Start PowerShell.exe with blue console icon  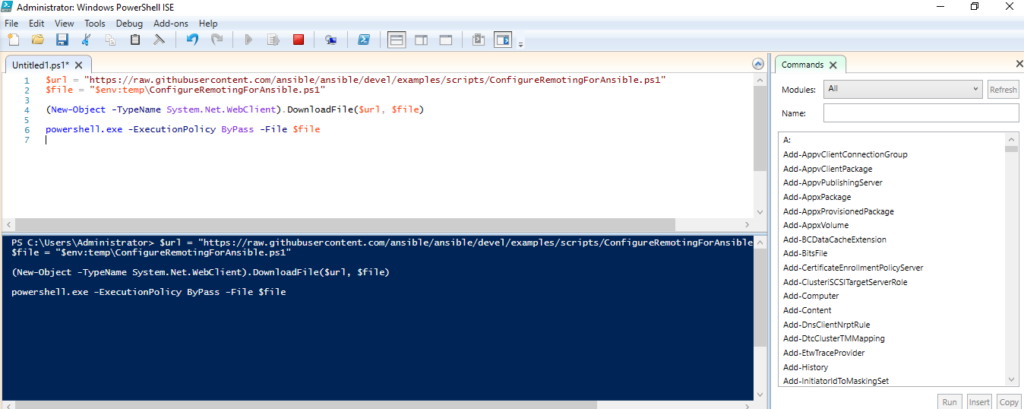tap(364, 40)
